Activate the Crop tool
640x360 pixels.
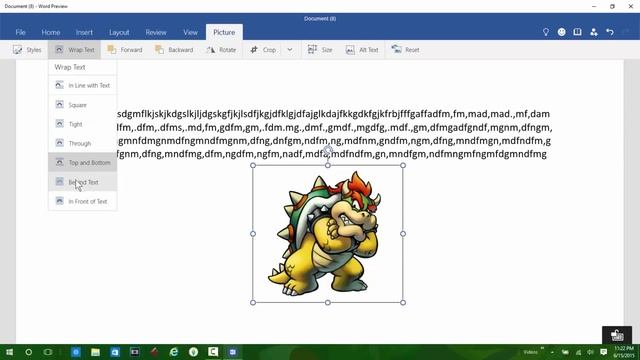click(x=263, y=50)
